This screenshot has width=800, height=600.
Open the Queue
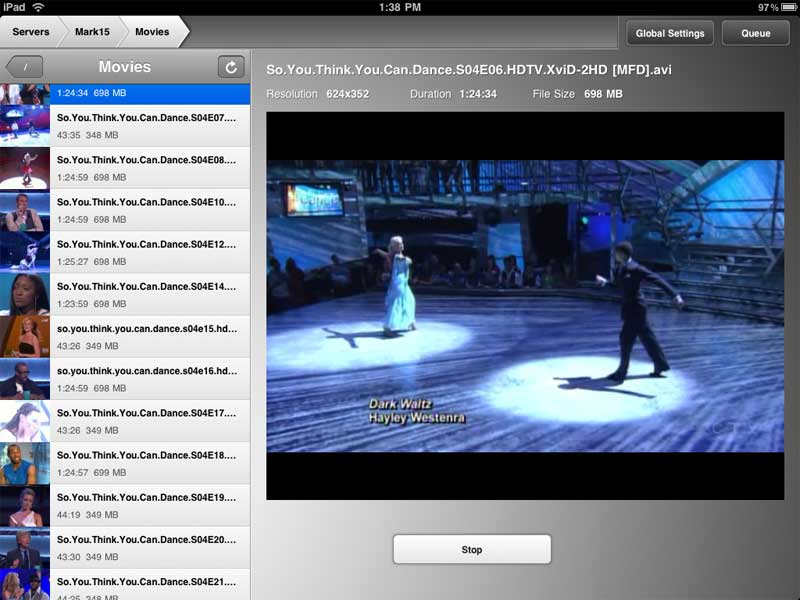tap(756, 33)
